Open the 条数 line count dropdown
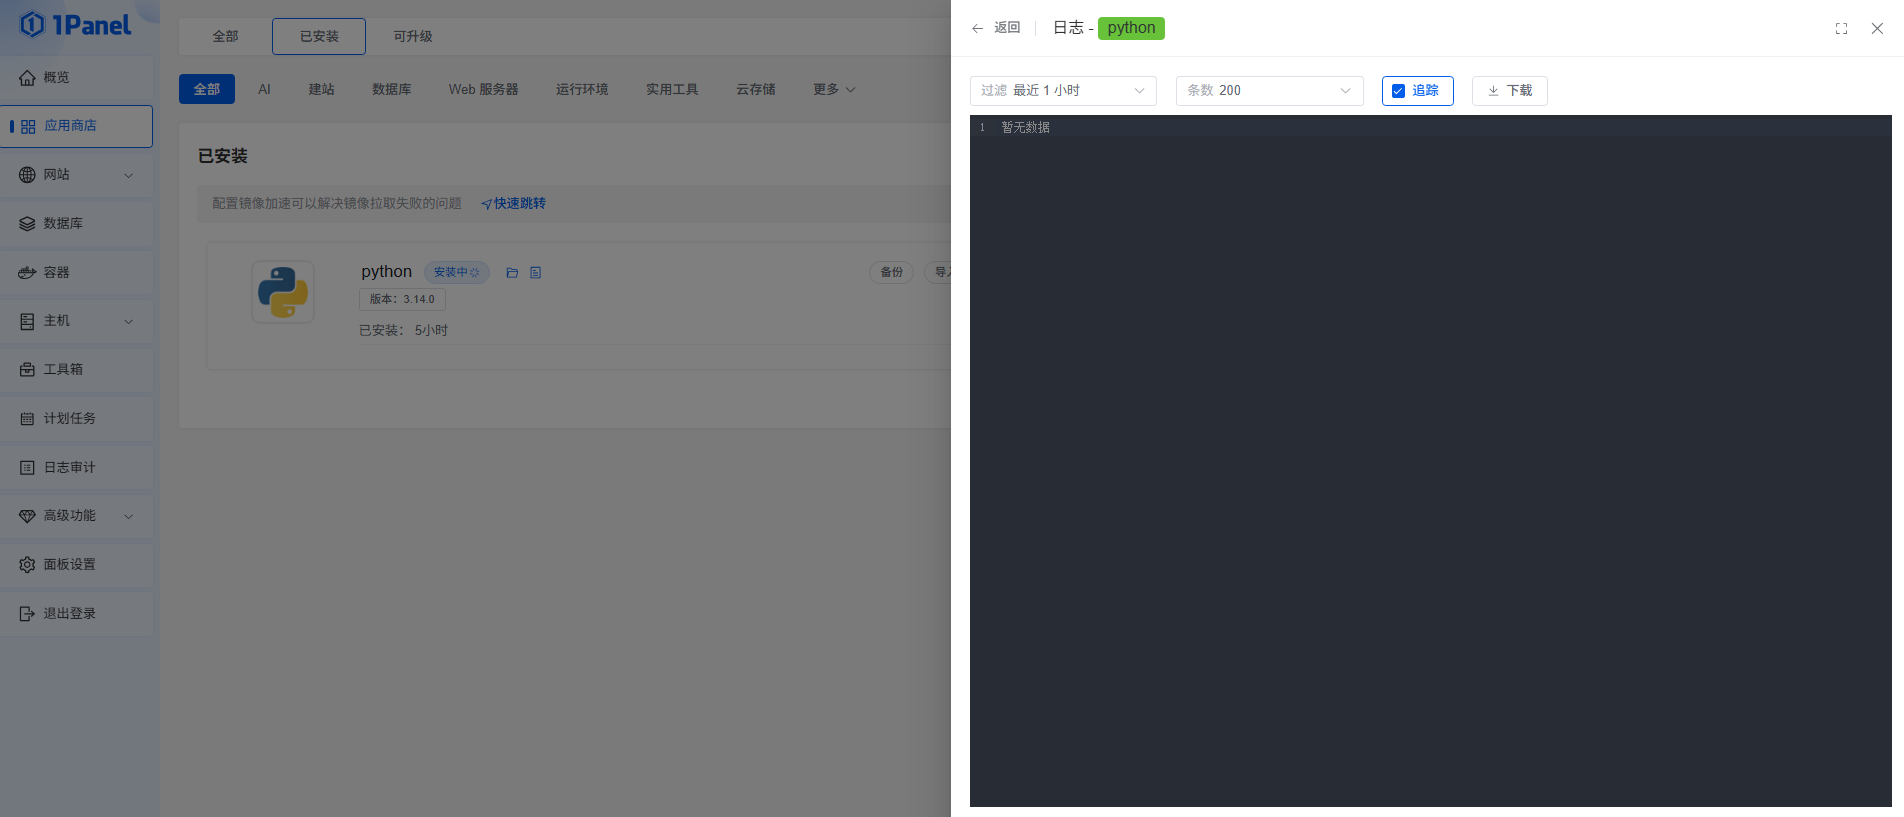1904x817 pixels. [1268, 91]
